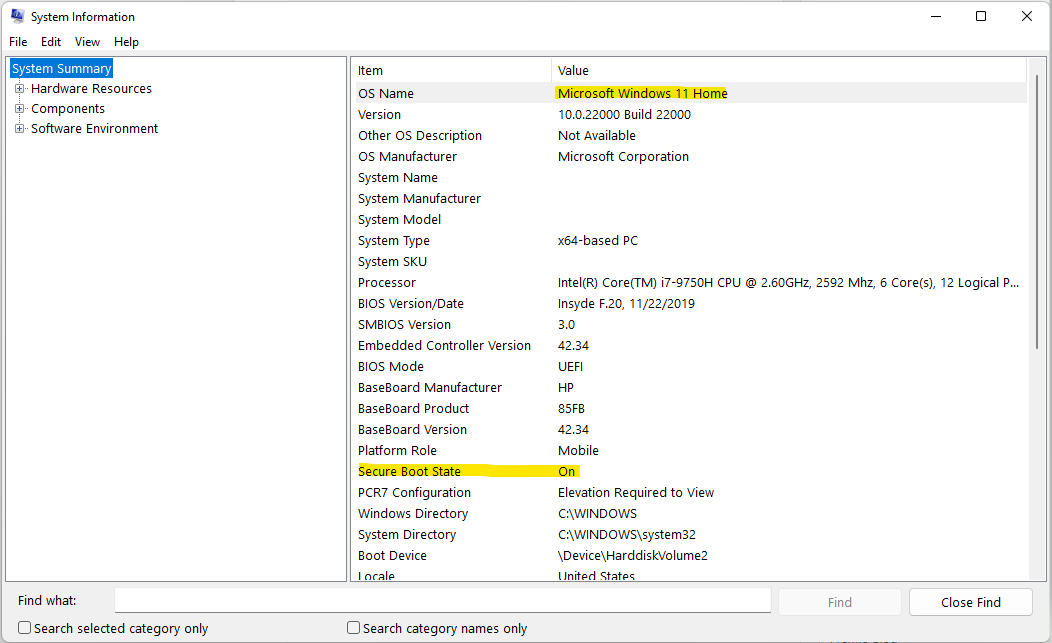This screenshot has width=1052, height=643.
Task: Click the Mobile value
Action: click(x=578, y=450)
